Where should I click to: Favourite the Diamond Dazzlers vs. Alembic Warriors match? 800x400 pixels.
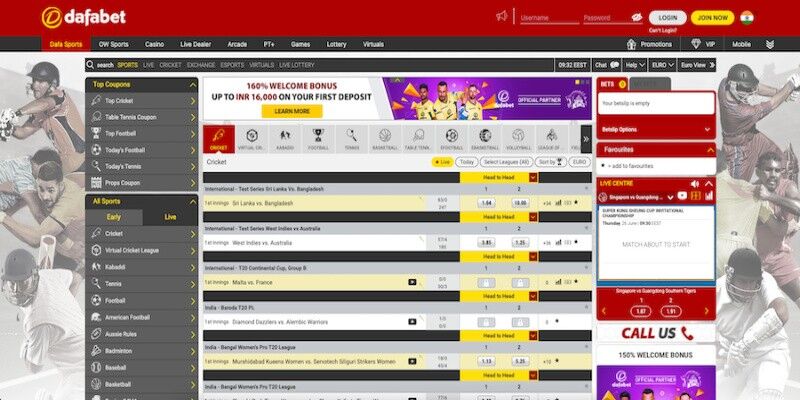557,321
